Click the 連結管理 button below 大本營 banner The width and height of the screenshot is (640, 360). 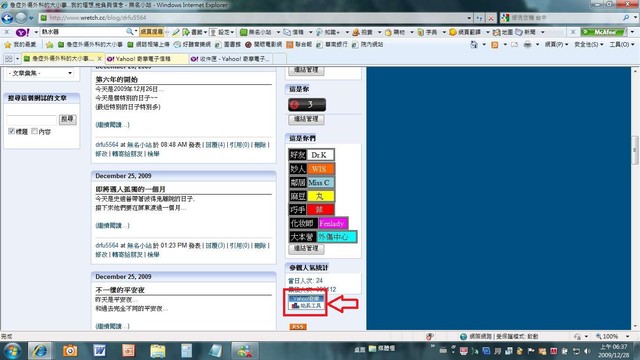(x=306, y=249)
